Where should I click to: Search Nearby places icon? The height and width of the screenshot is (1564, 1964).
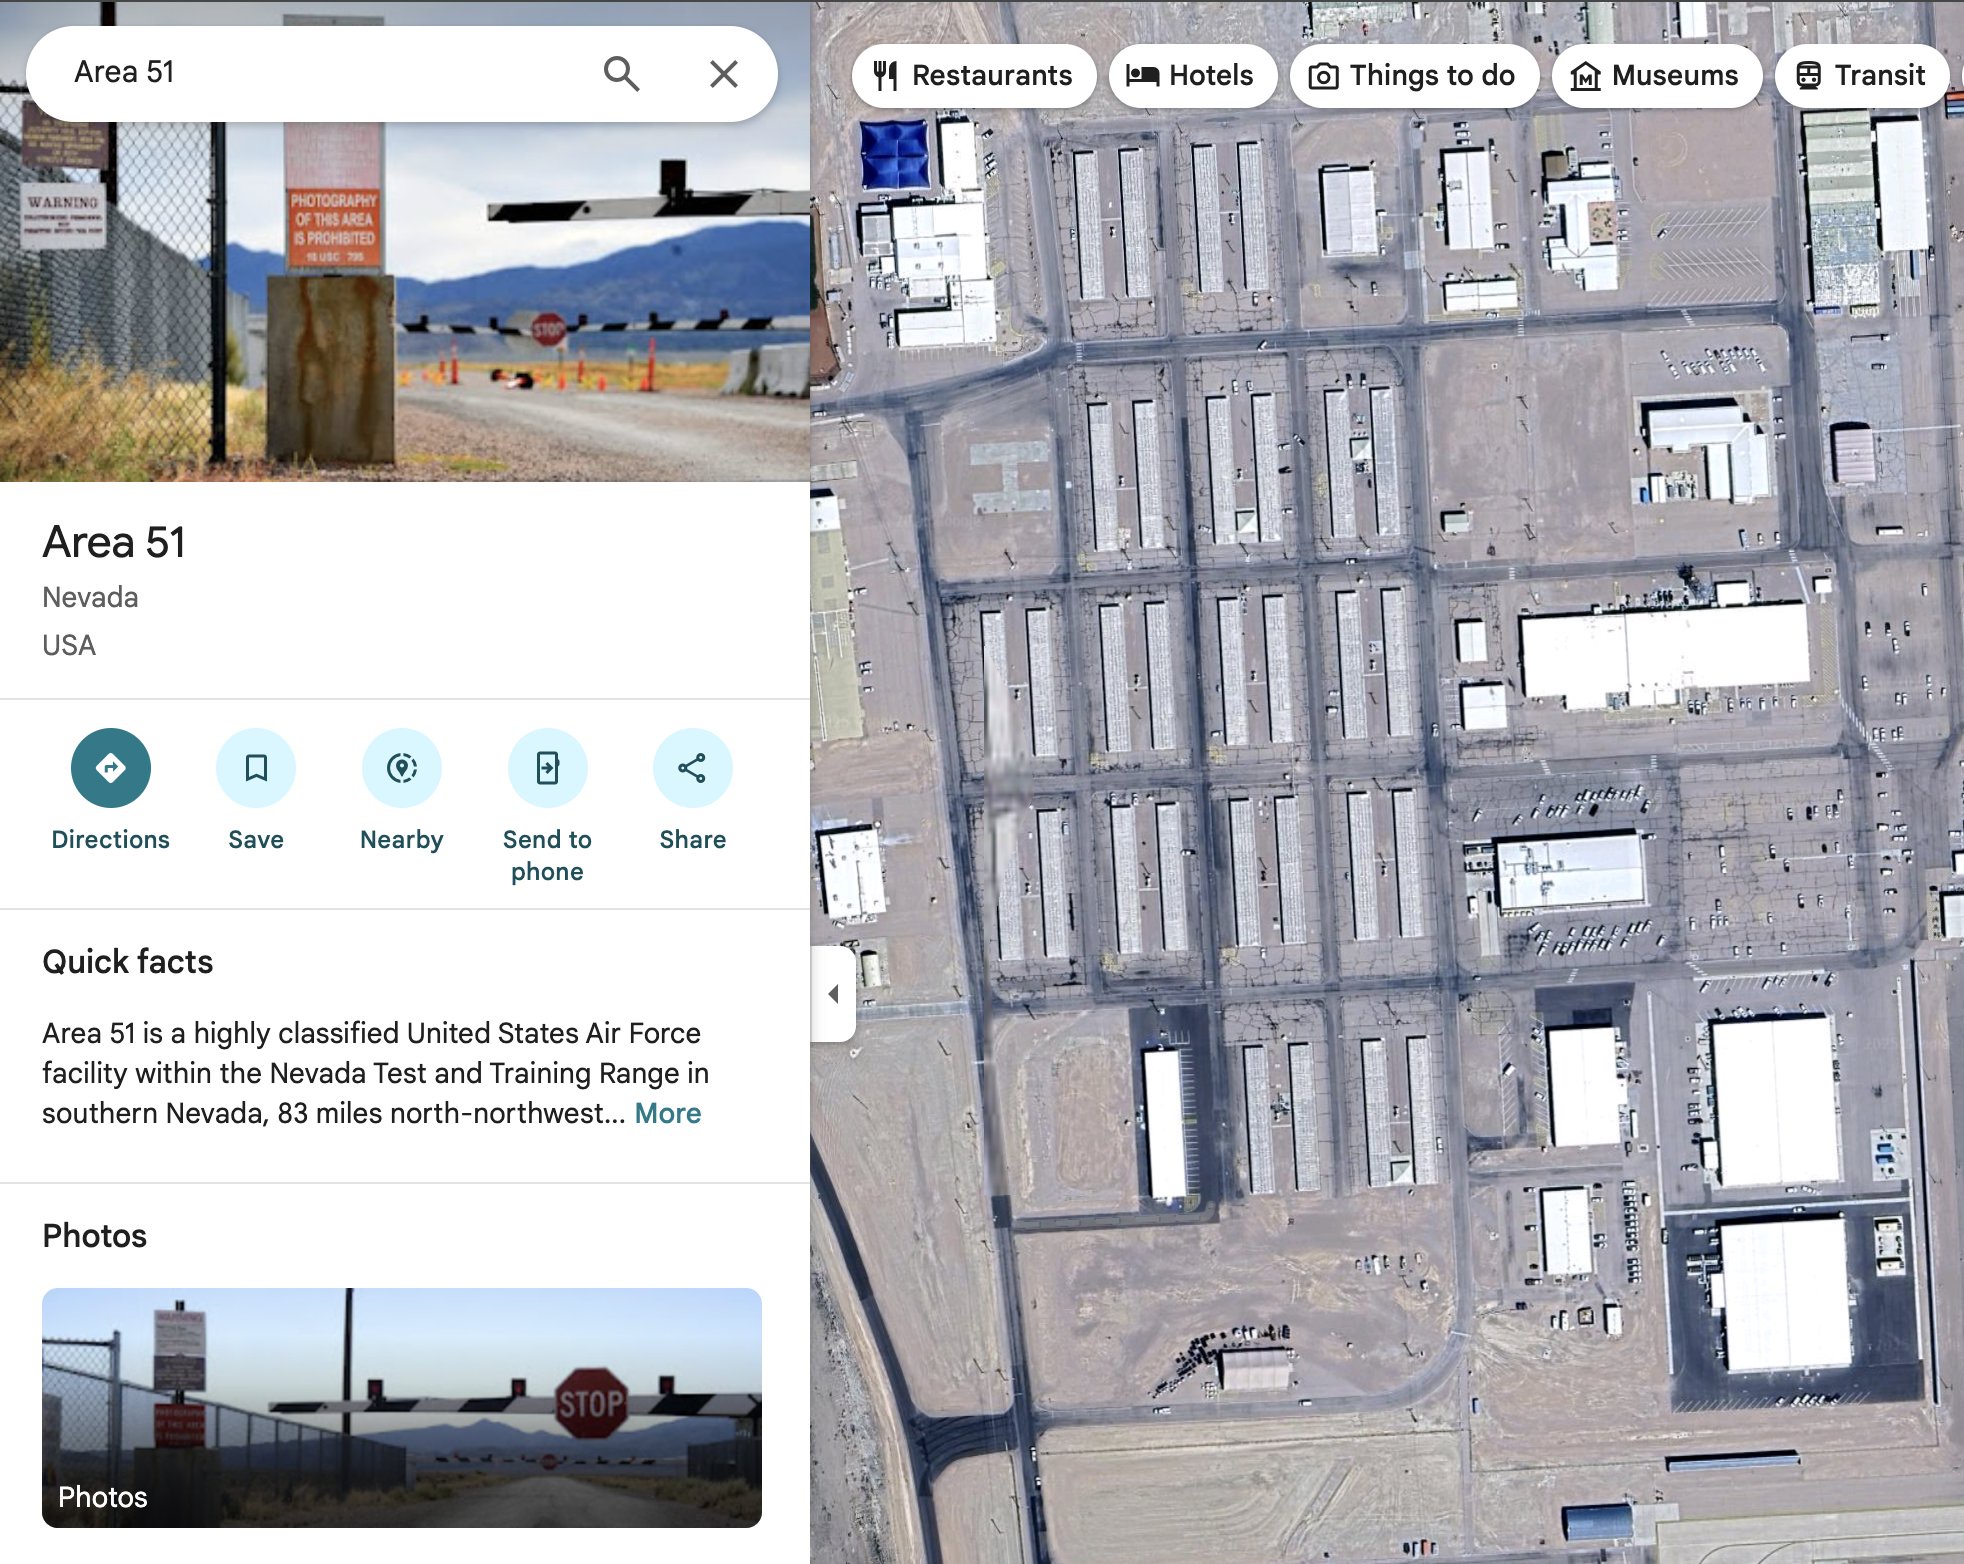[x=402, y=768]
